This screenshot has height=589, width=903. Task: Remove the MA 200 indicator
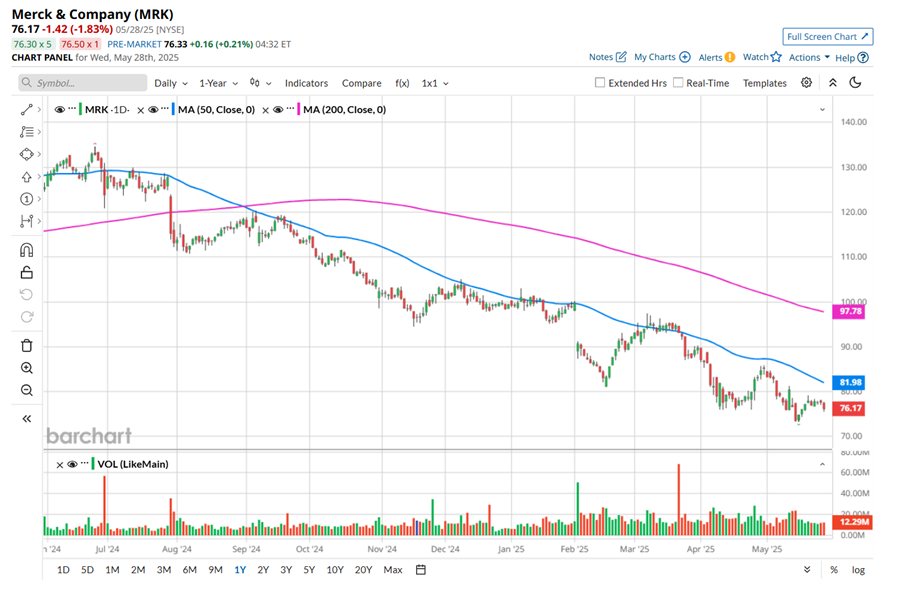click(265, 110)
